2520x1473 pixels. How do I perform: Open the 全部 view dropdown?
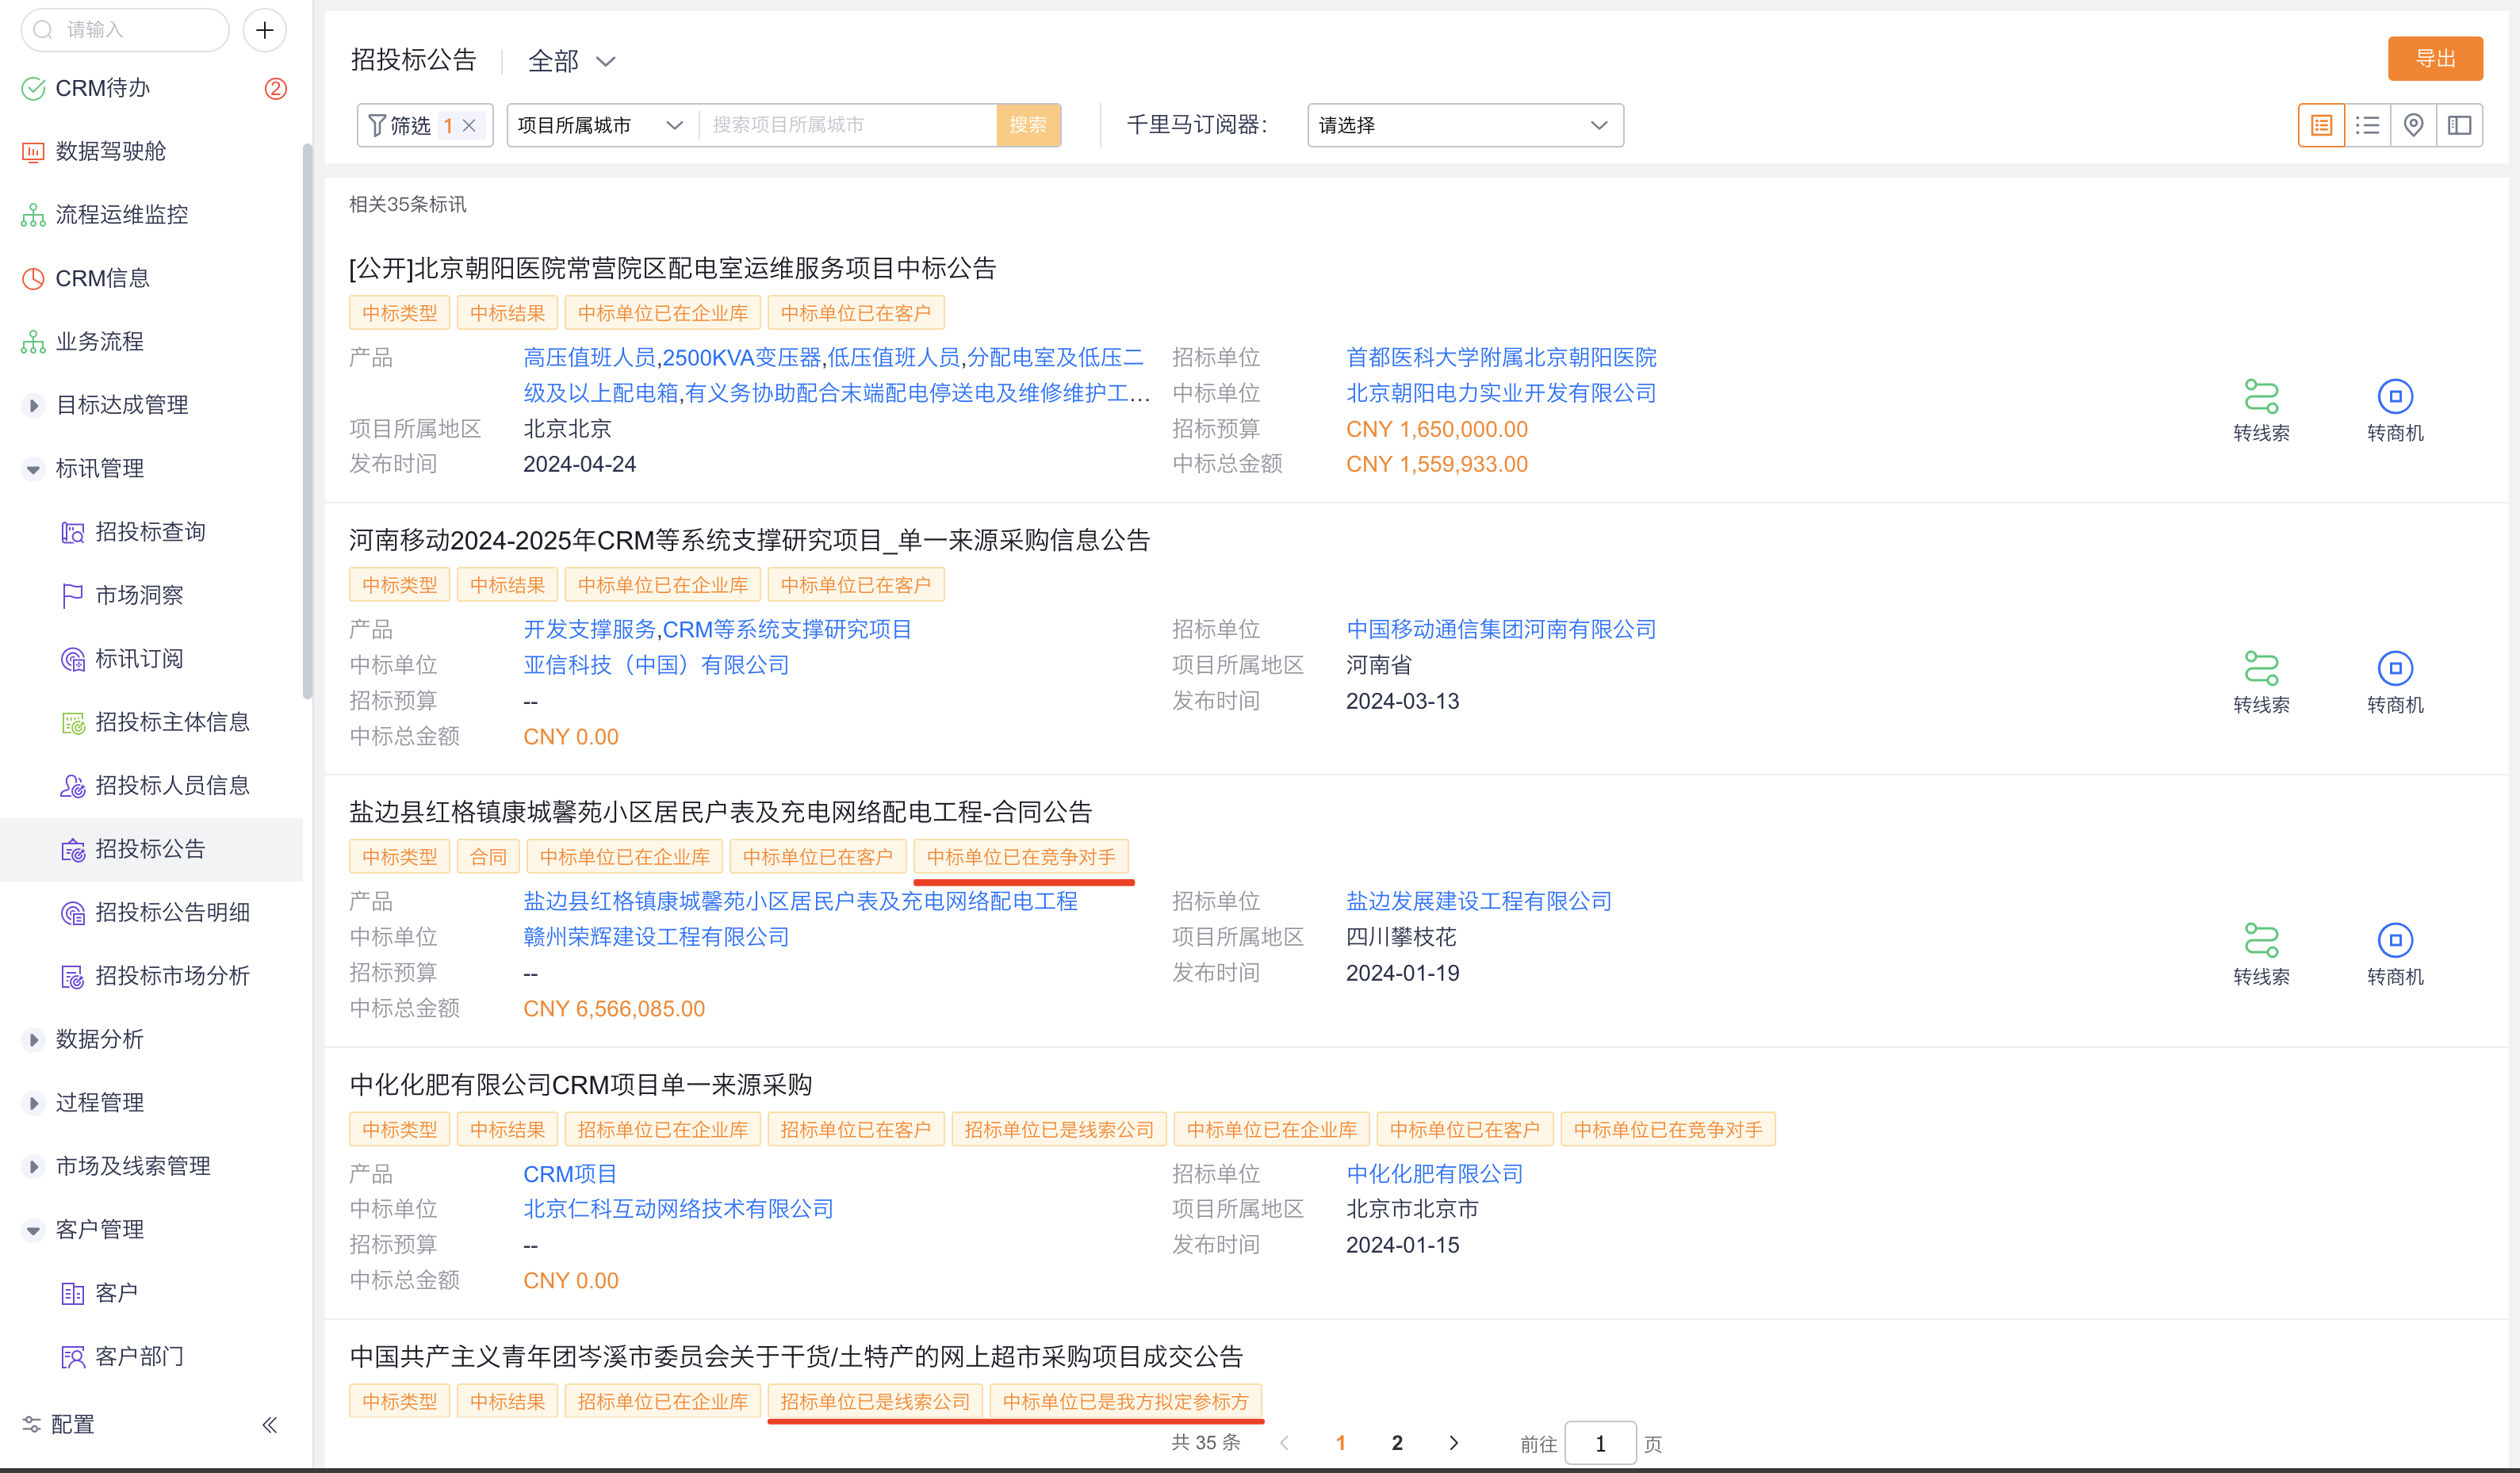(571, 61)
